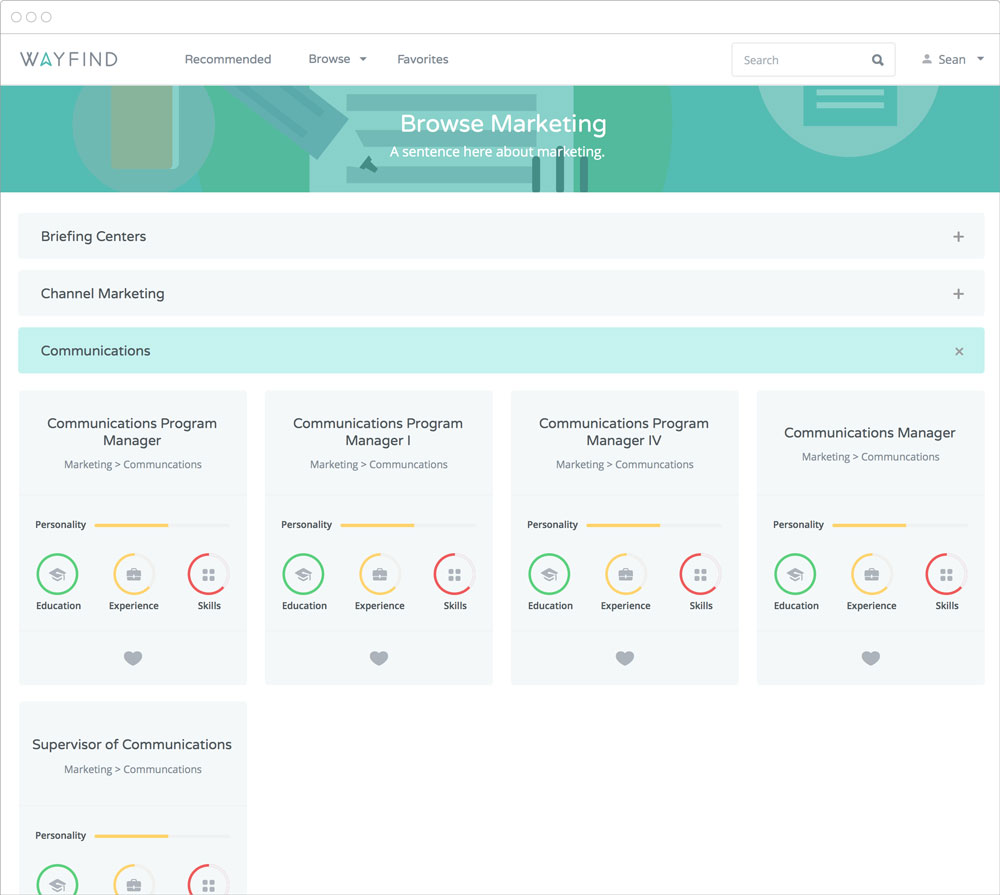Click breadcrumb under Supervisor of Communications title

point(133,769)
